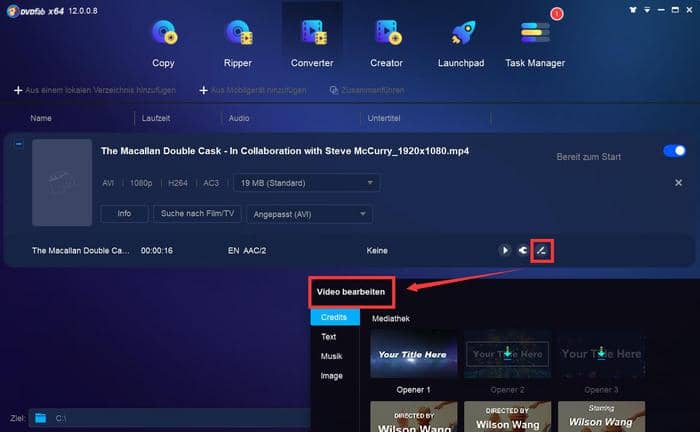This screenshot has width=700, height=432.
Task: Open the Task Manager
Action: [x=535, y=43]
